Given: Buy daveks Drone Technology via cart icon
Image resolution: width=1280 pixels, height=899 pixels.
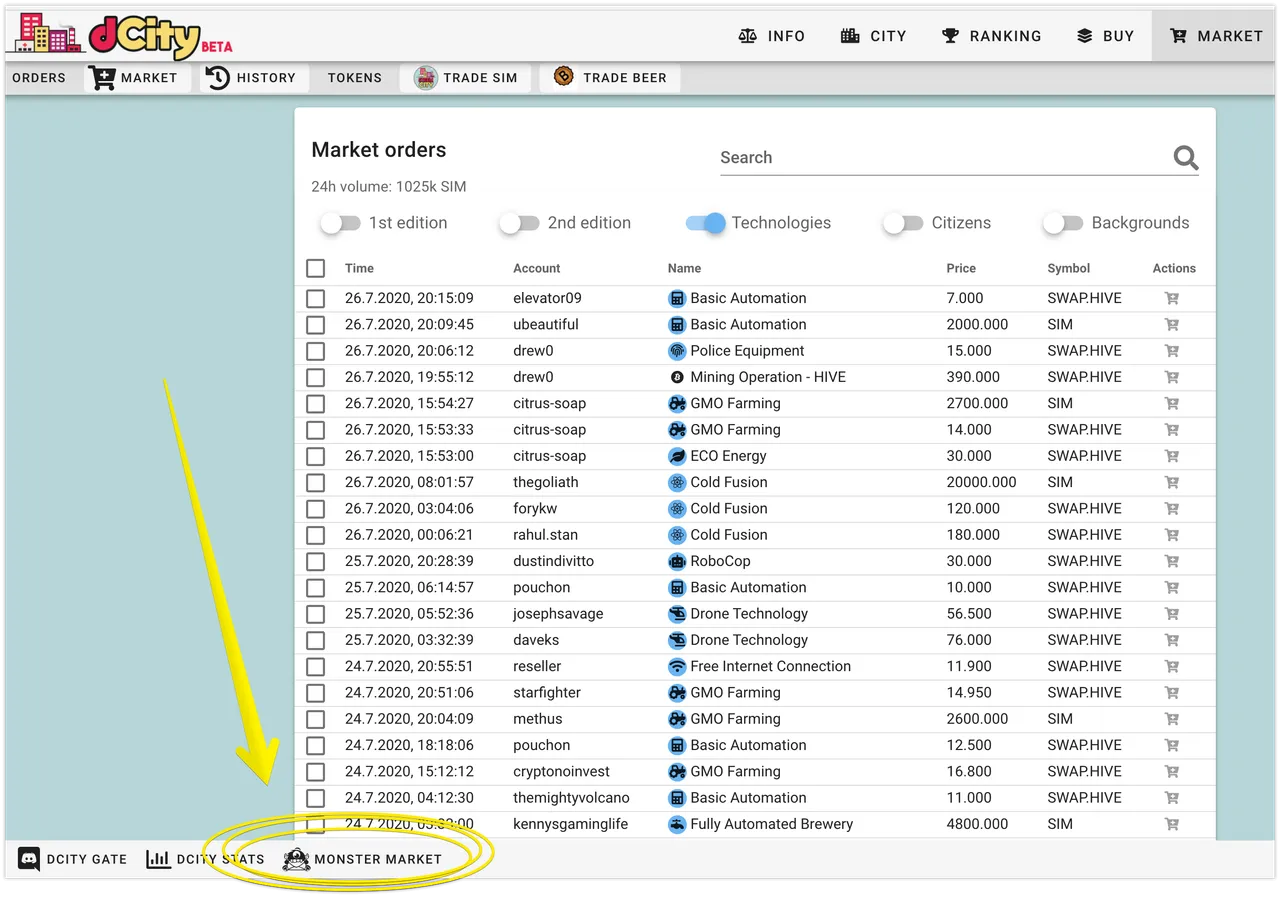Looking at the screenshot, I should point(1172,640).
